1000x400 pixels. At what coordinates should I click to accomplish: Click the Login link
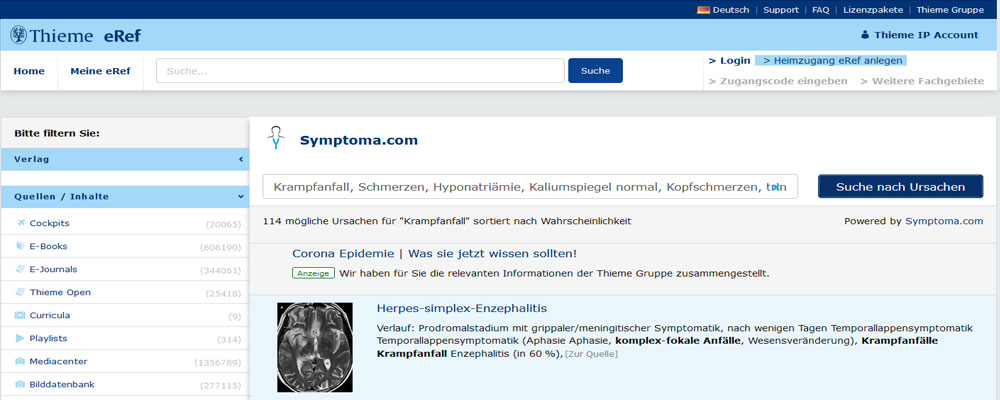click(x=729, y=61)
